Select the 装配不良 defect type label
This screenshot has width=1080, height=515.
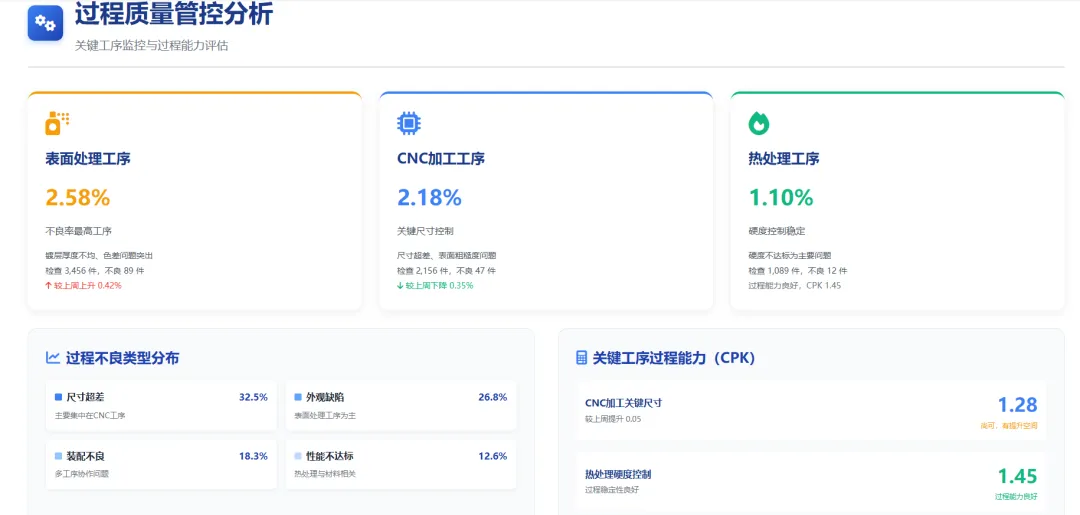point(85,456)
